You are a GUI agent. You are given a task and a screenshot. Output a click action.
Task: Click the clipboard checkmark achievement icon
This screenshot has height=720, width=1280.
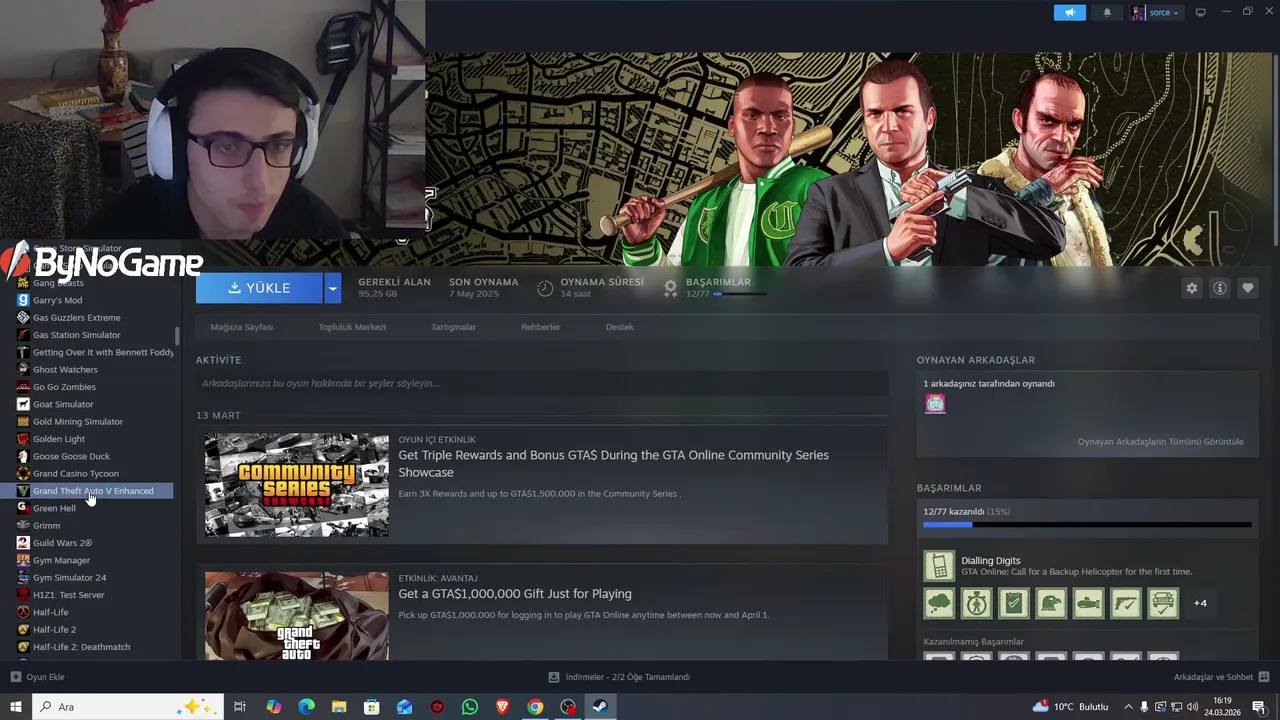click(1013, 603)
